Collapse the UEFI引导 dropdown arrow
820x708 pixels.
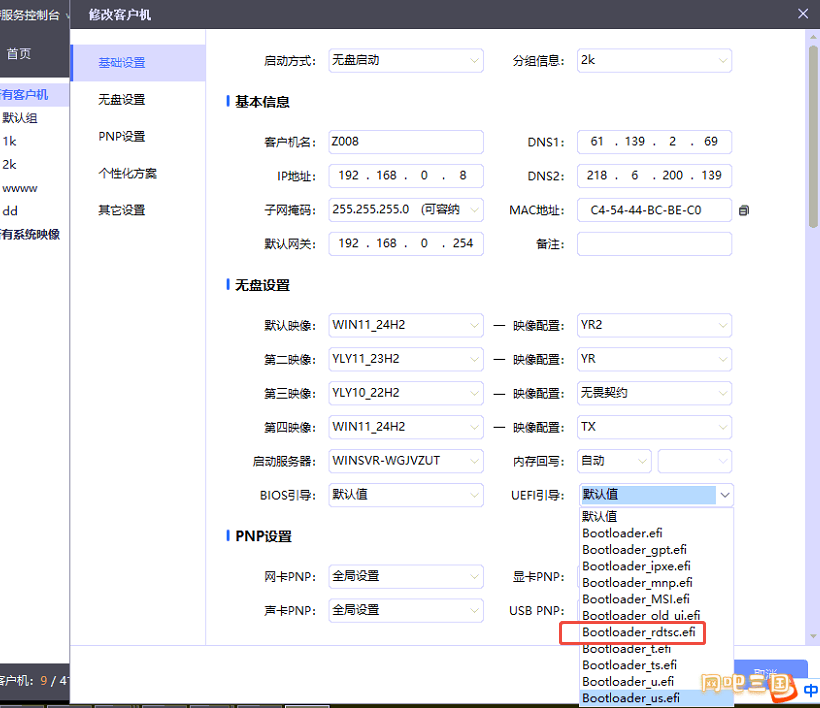point(725,495)
